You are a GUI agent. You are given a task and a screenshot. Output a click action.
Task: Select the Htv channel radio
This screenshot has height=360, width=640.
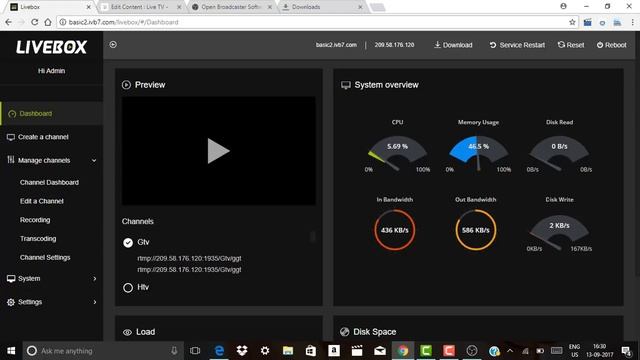128,288
